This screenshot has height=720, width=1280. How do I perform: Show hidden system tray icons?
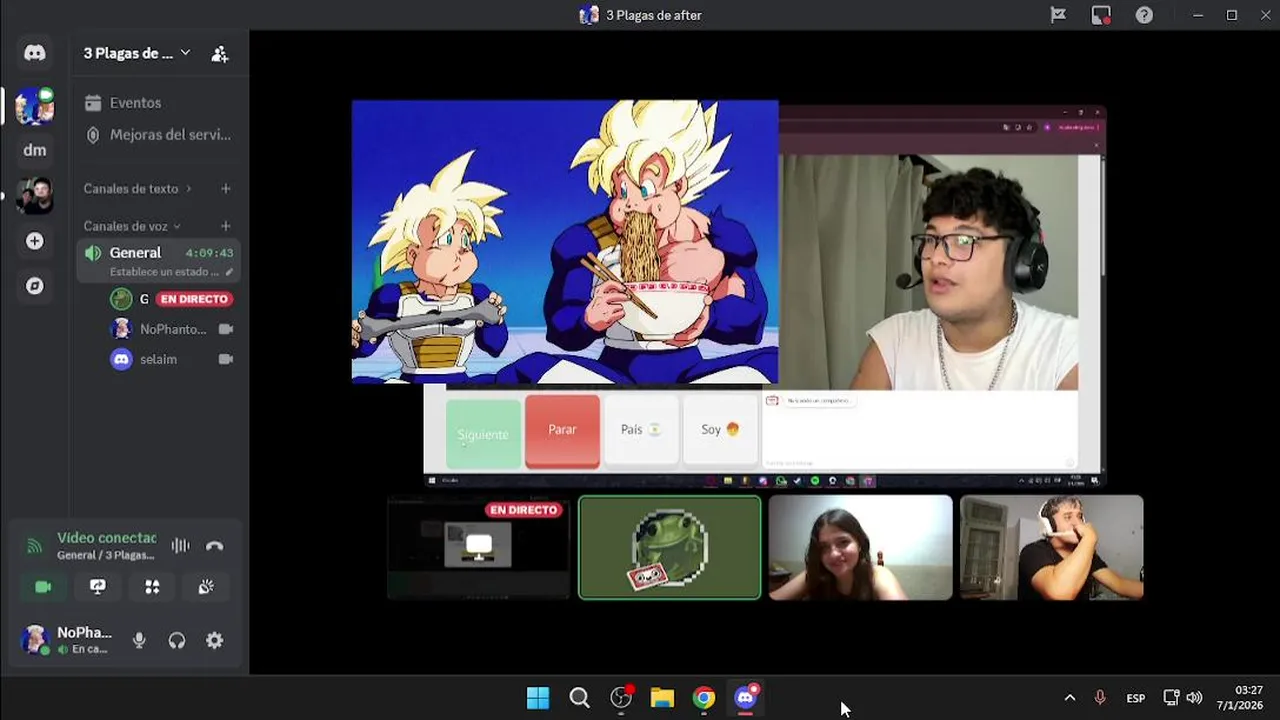(1070, 698)
